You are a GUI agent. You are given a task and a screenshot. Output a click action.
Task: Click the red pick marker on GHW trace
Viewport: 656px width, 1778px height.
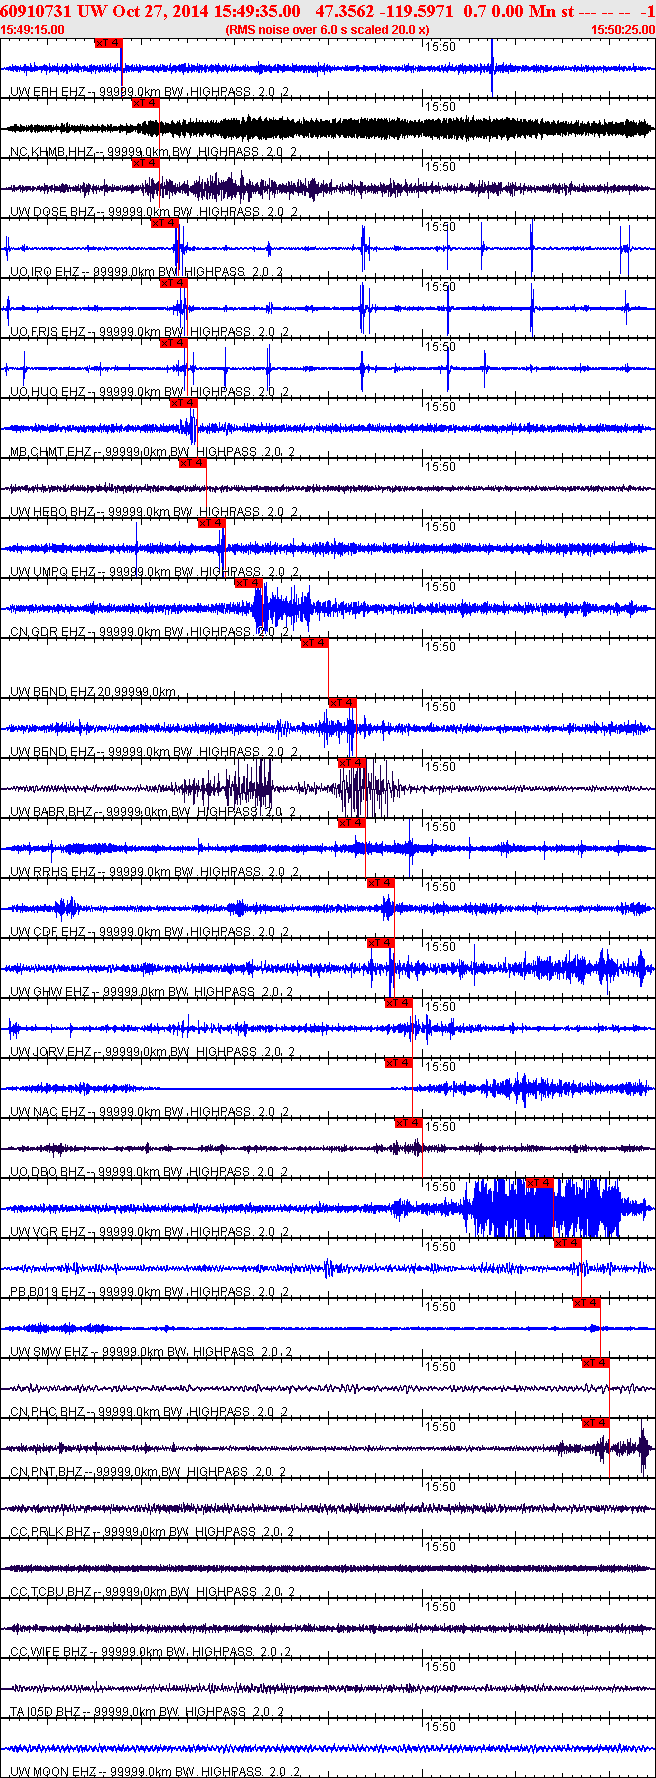380,943
